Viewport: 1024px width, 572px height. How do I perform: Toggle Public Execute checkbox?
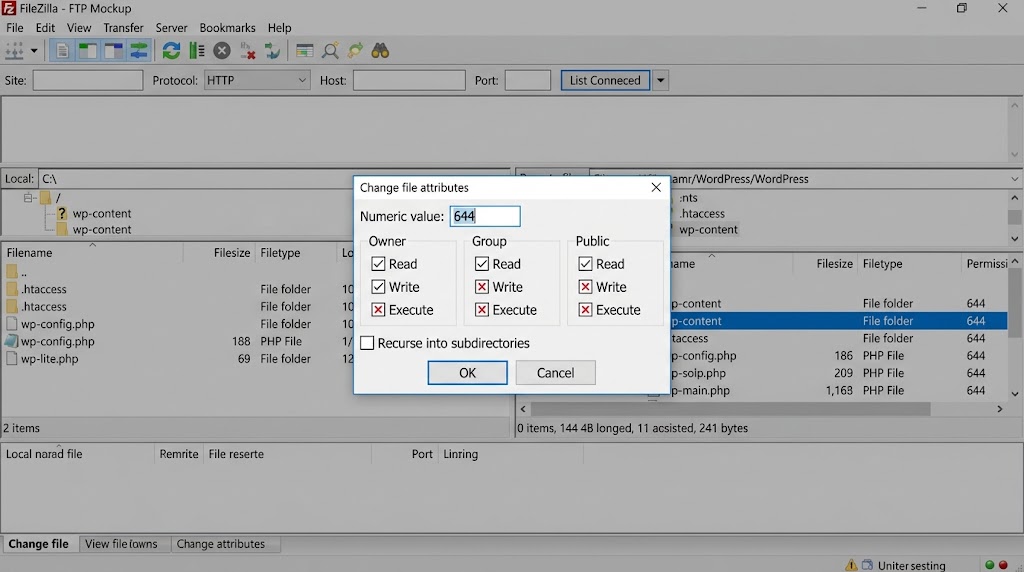(585, 310)
